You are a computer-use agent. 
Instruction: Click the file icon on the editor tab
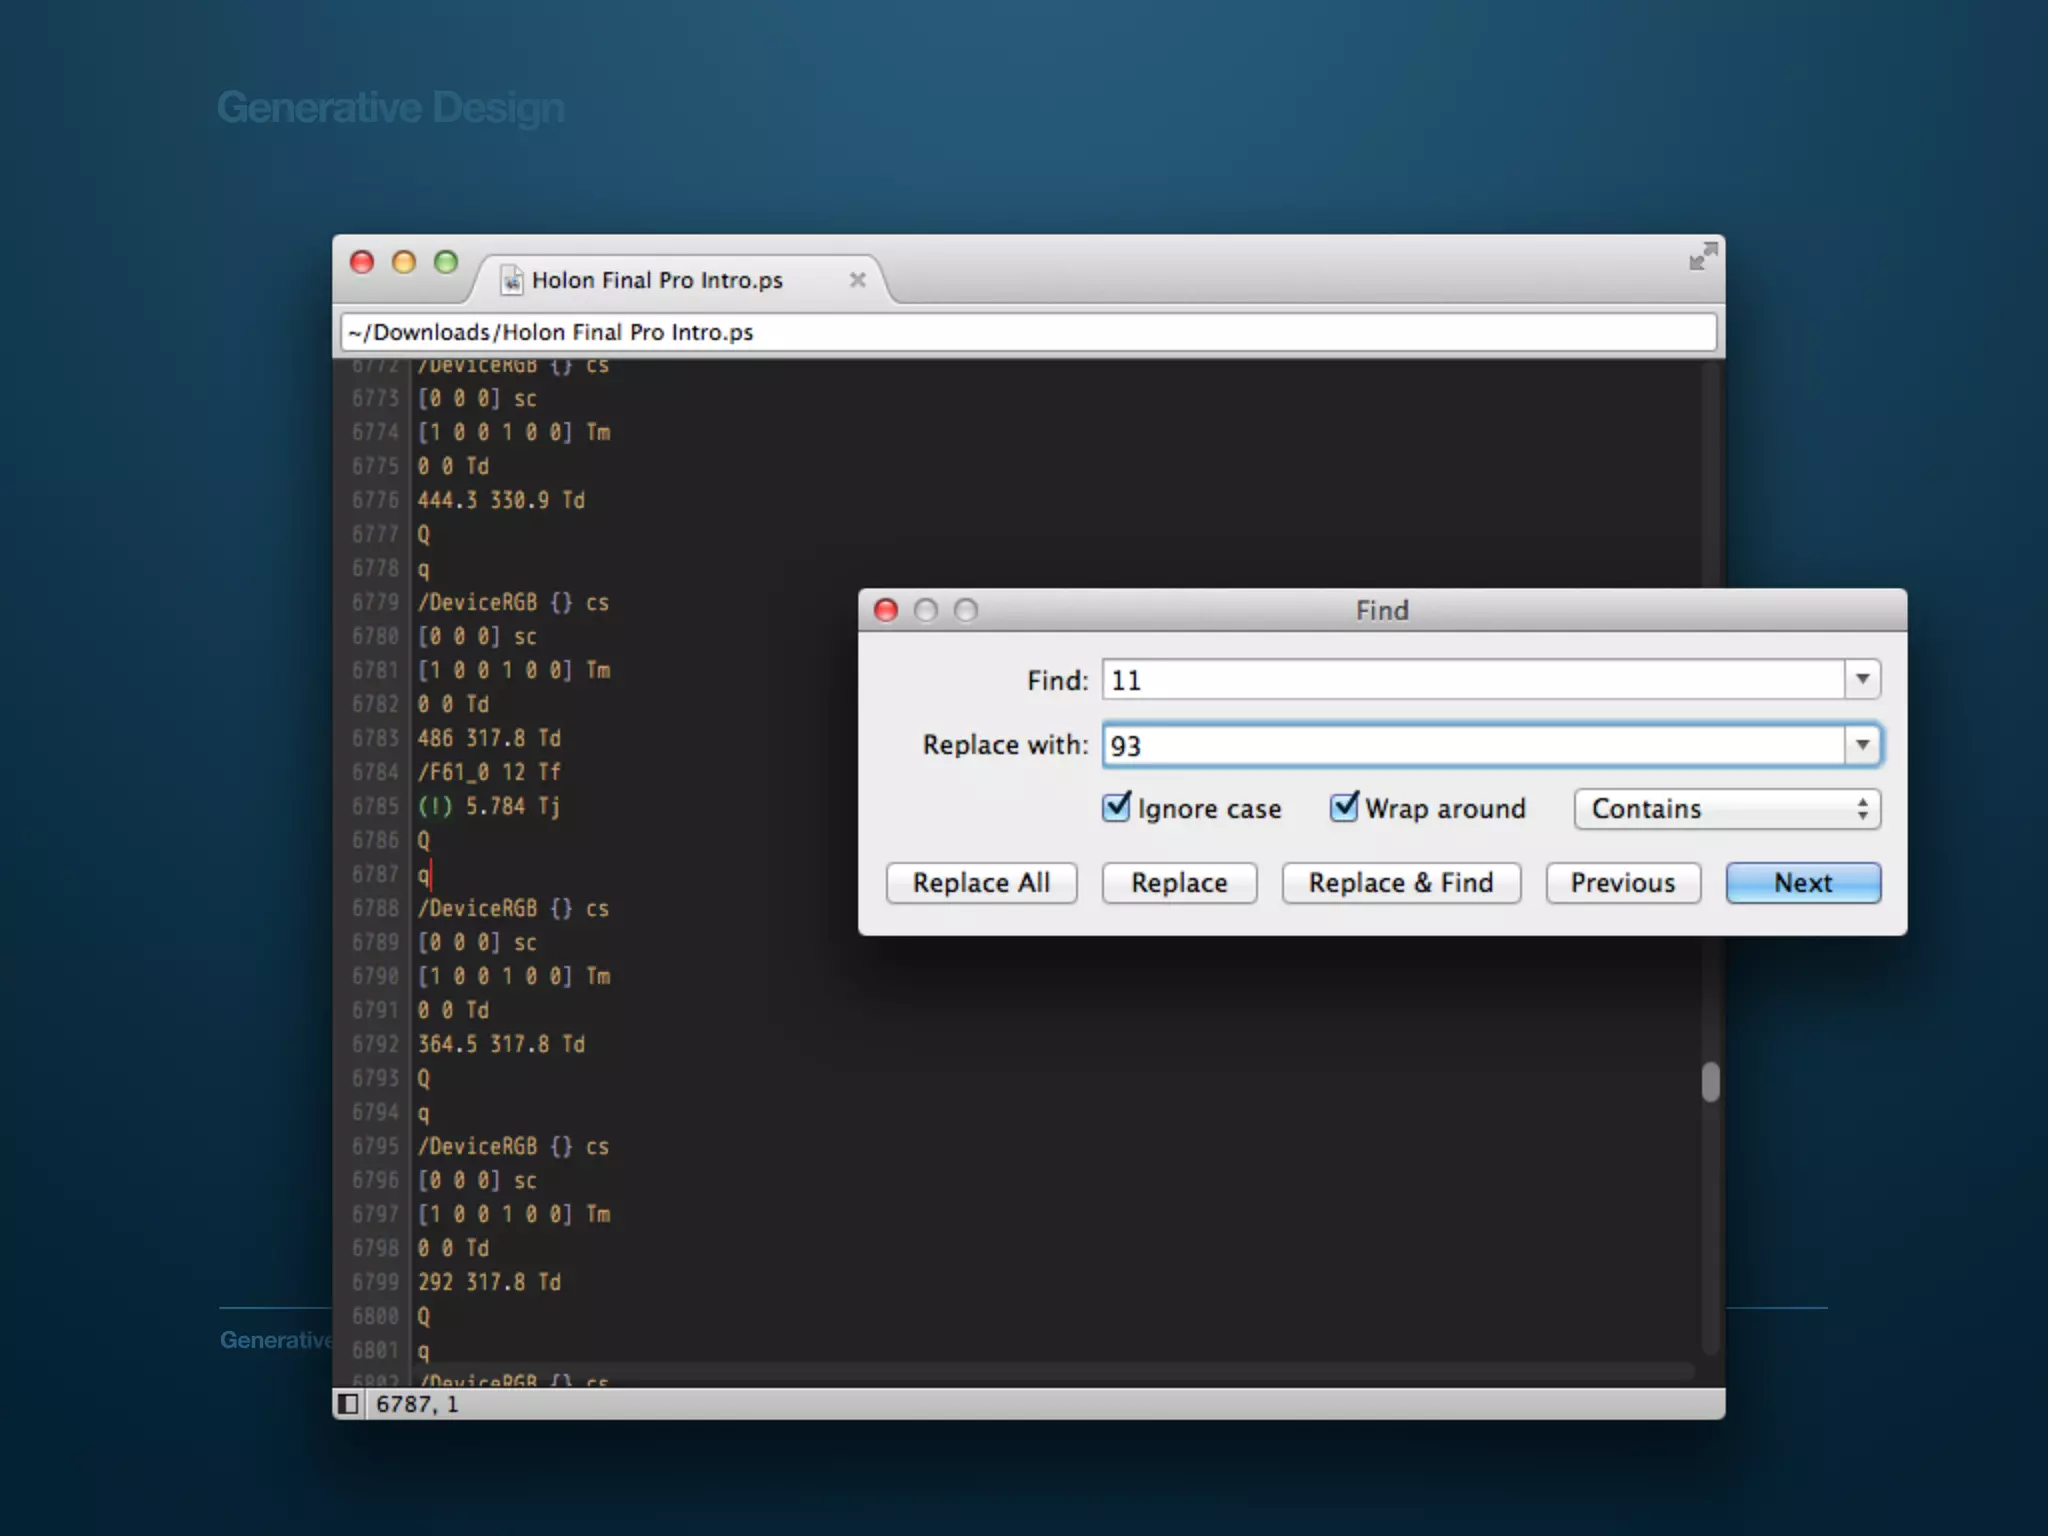coord(511,280)
